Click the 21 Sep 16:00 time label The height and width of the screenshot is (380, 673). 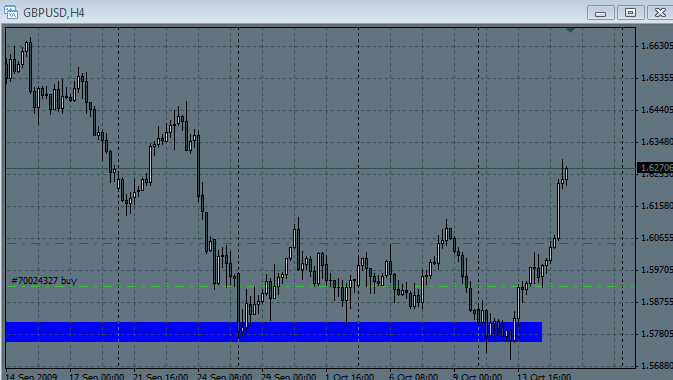(x=161, y=376)
